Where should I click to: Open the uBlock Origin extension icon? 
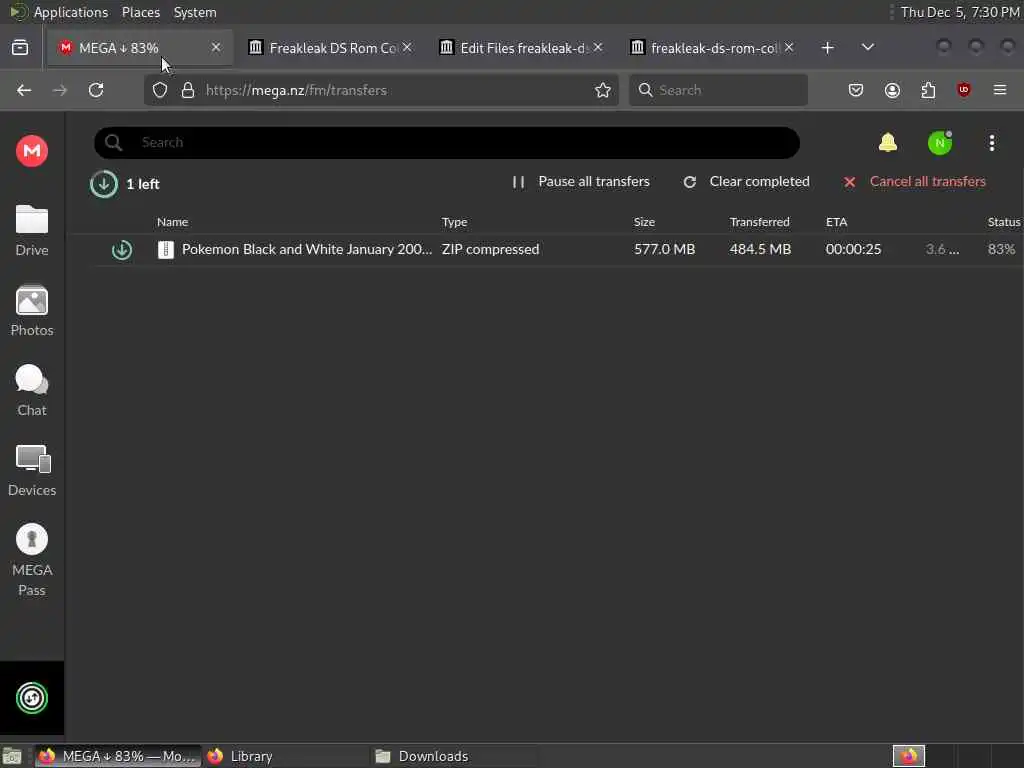tap(963, 90)
